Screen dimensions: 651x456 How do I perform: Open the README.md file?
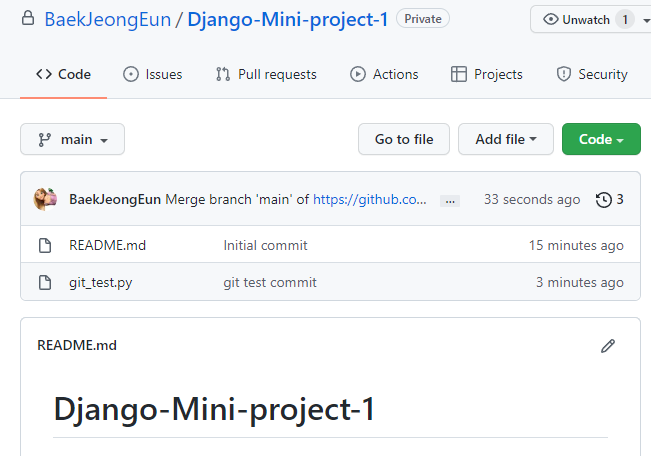[108, 245]
